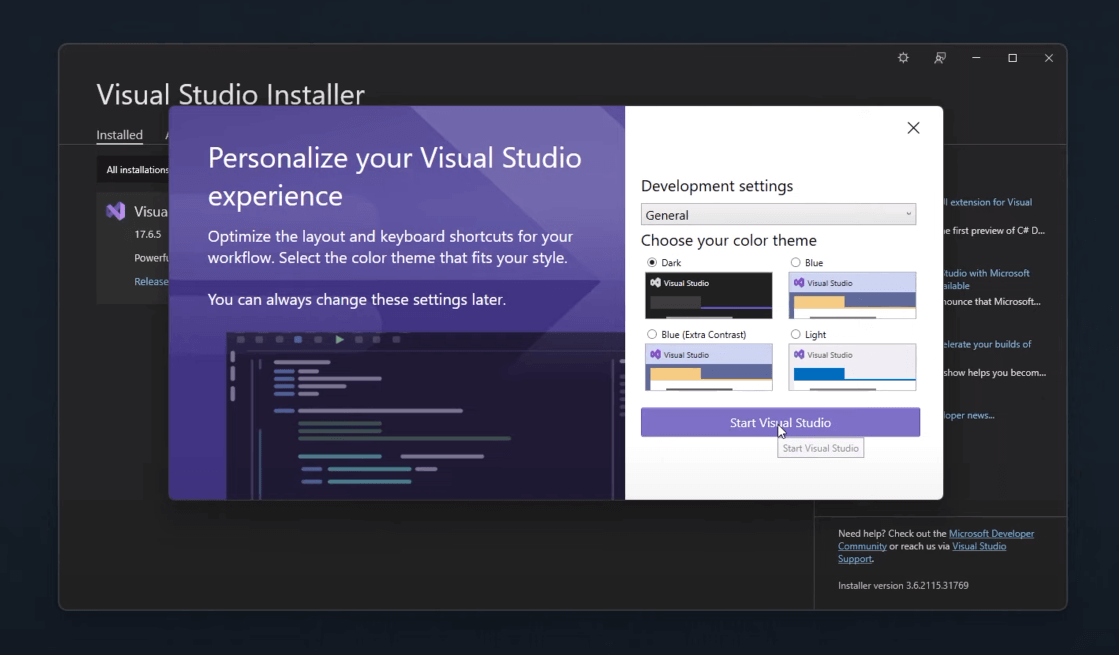Click the All installations filter tab
This screenshot has height=655, width=1119.
pos(137,170)
